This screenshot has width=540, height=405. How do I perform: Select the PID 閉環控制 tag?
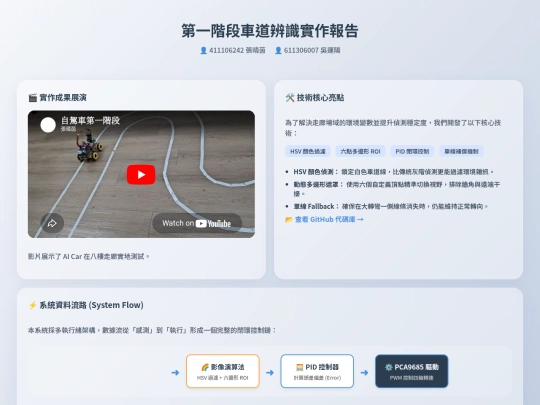coord(412,151)
